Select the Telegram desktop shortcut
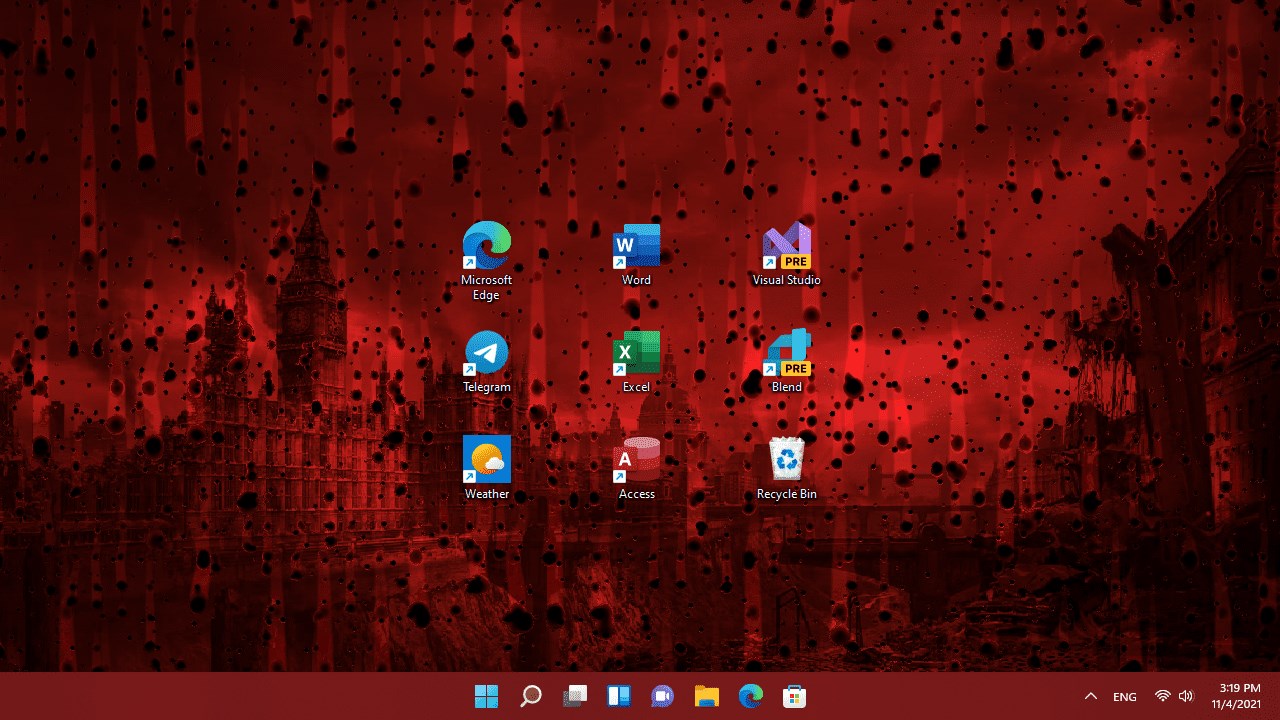 pos(487,361)
